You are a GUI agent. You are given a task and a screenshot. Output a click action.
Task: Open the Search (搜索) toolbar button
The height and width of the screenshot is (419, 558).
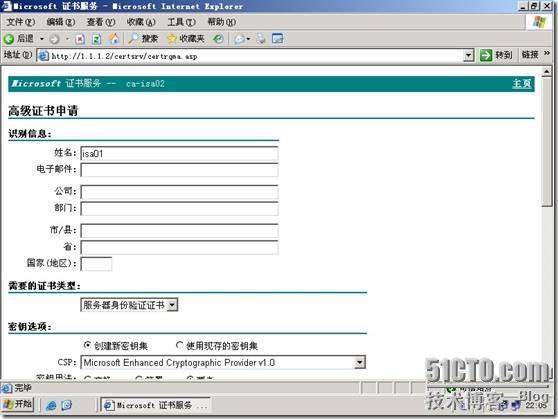(x=143, y=38)
